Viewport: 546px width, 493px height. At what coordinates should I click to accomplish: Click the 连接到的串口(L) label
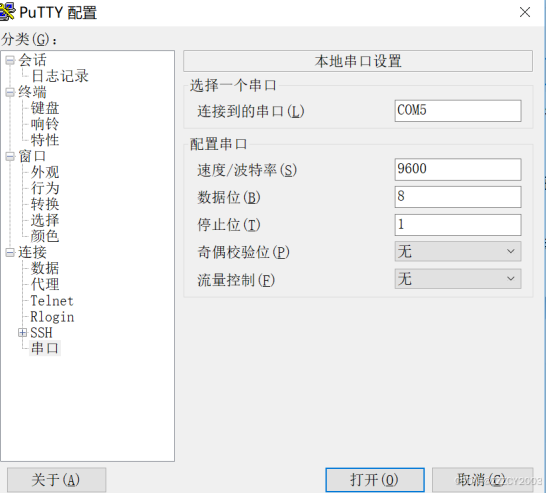(x=251, y=111)
